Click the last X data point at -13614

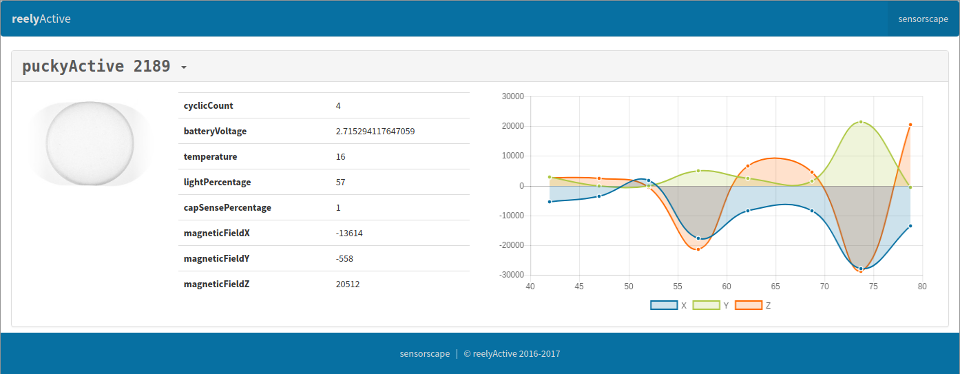(x=910, y=226)
